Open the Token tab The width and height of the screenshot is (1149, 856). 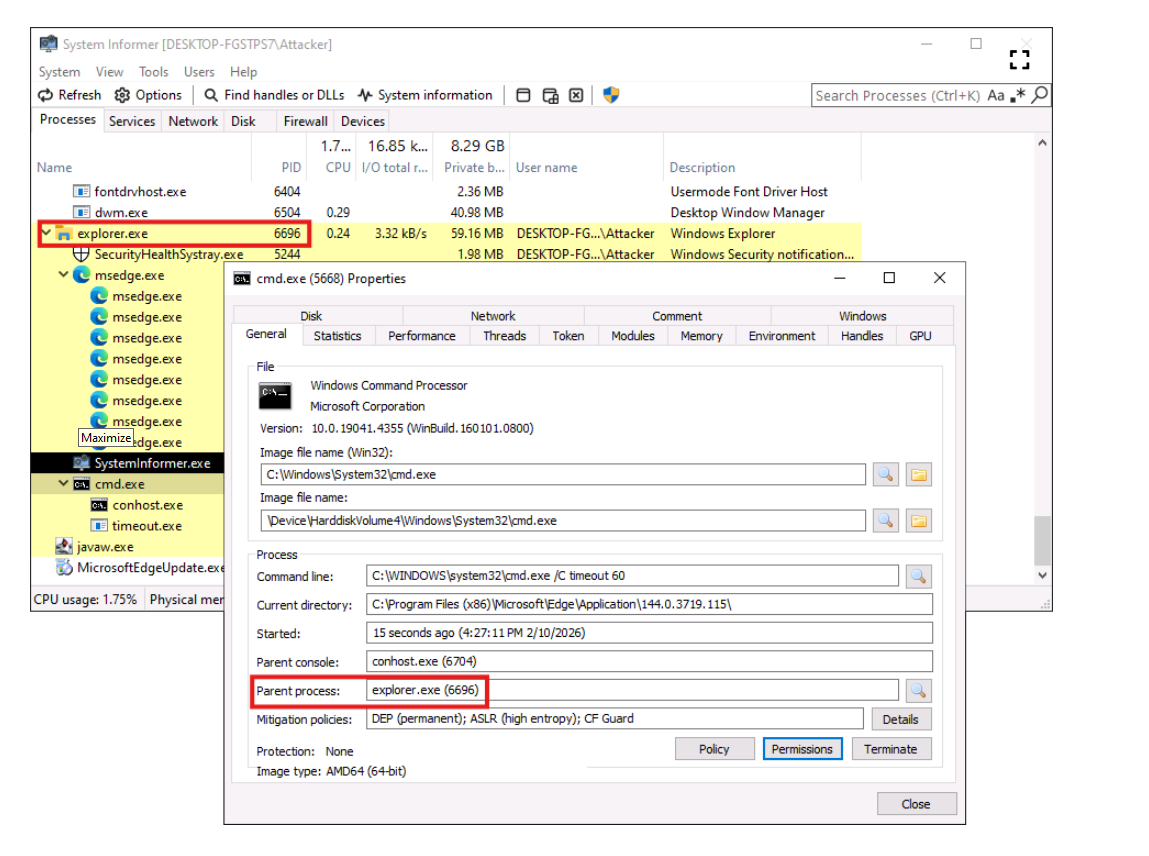pyautogui.click(x=568, y=336)
